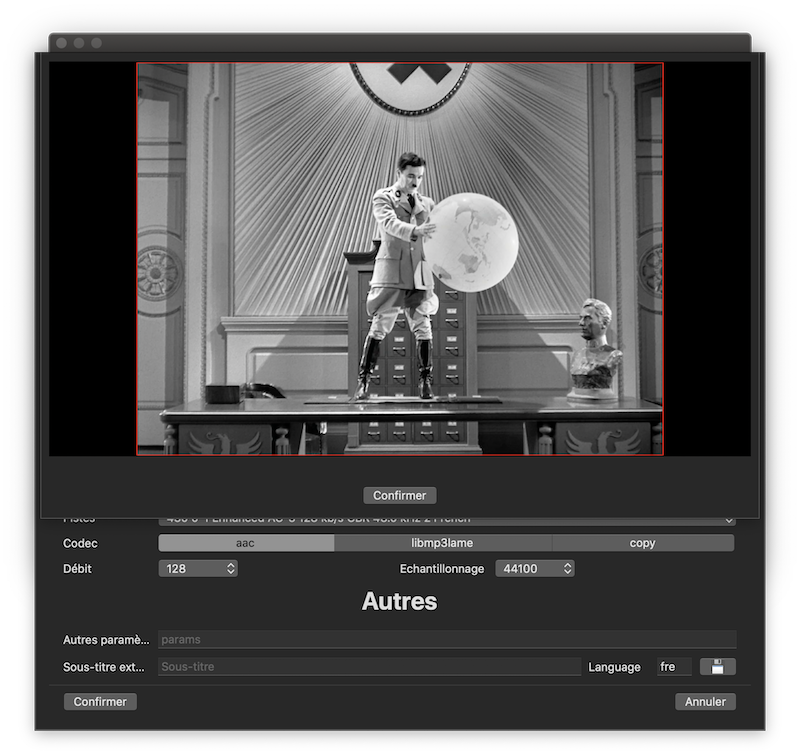The image size is (800, 754).
Task: Select the aac codec segment
Action: pos(246,543)
